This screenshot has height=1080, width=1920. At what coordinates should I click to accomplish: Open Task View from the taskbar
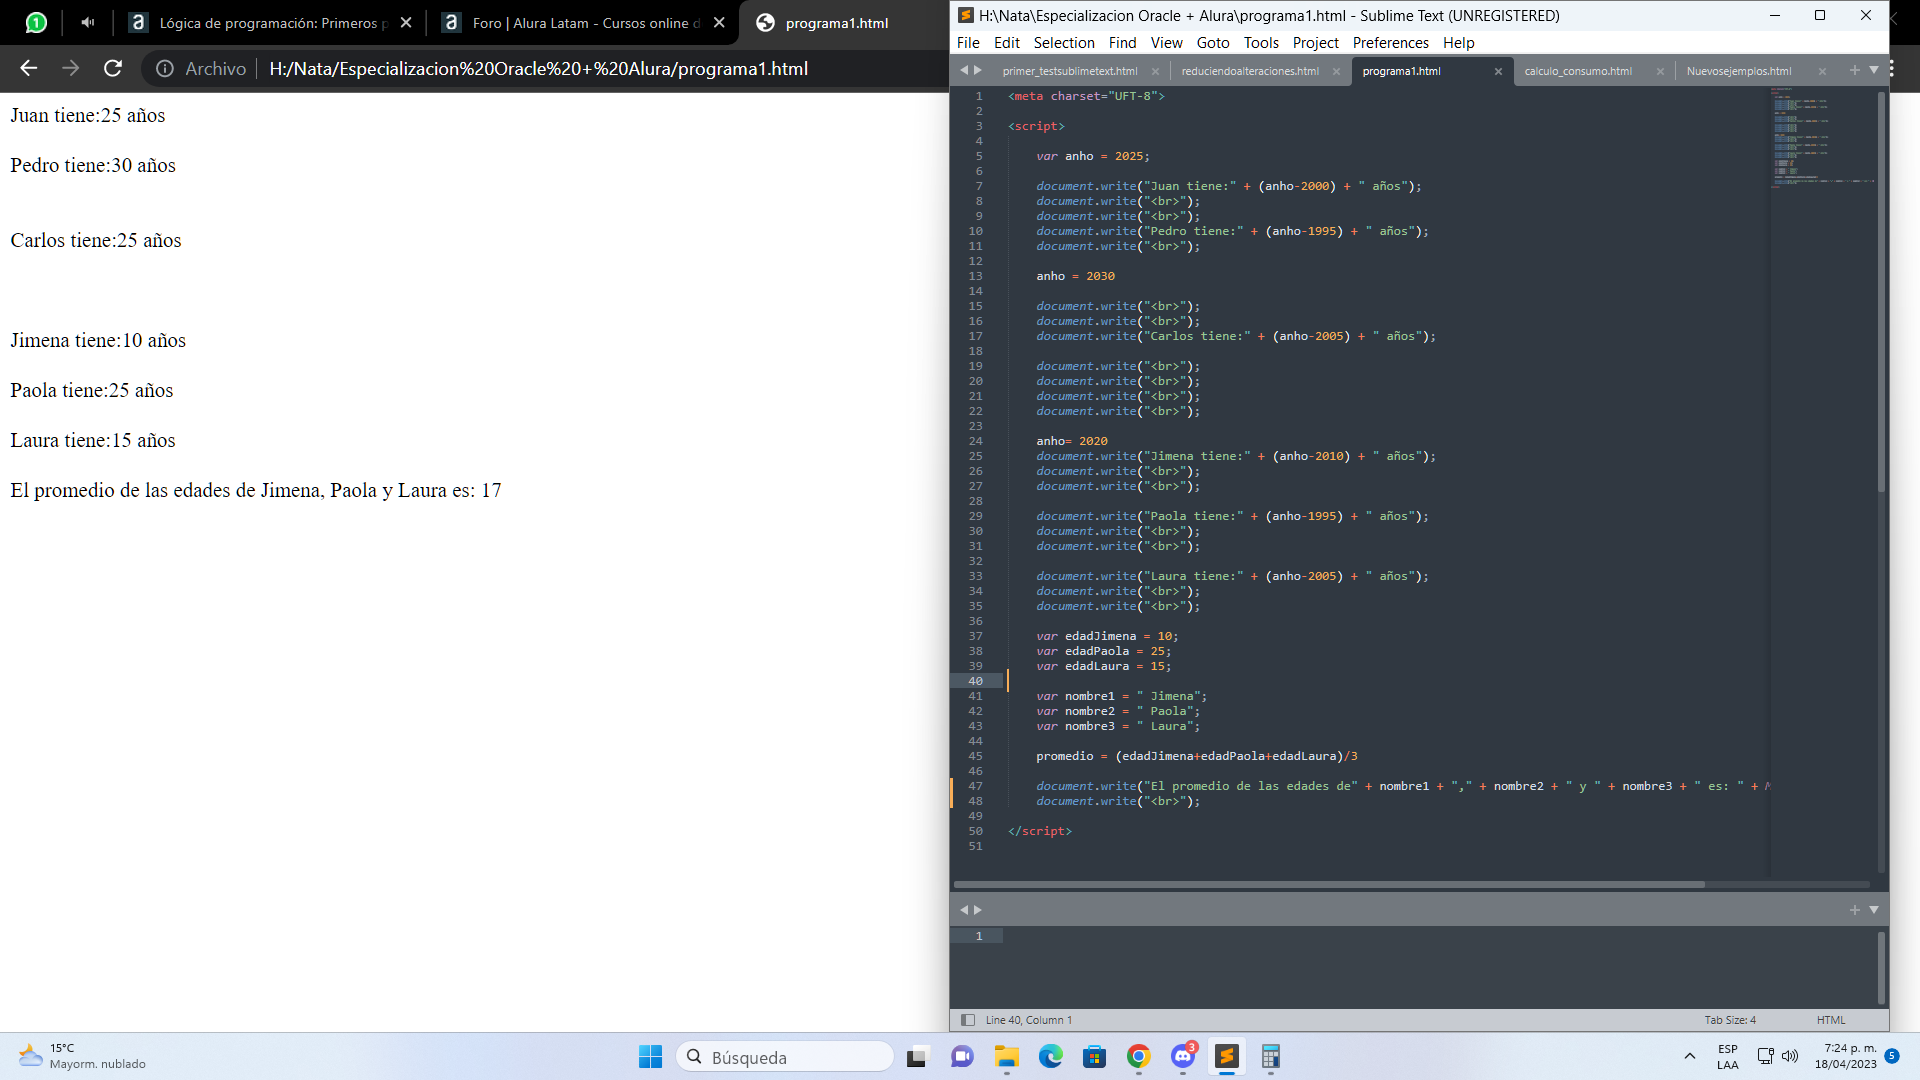[x=917, y=1056]
